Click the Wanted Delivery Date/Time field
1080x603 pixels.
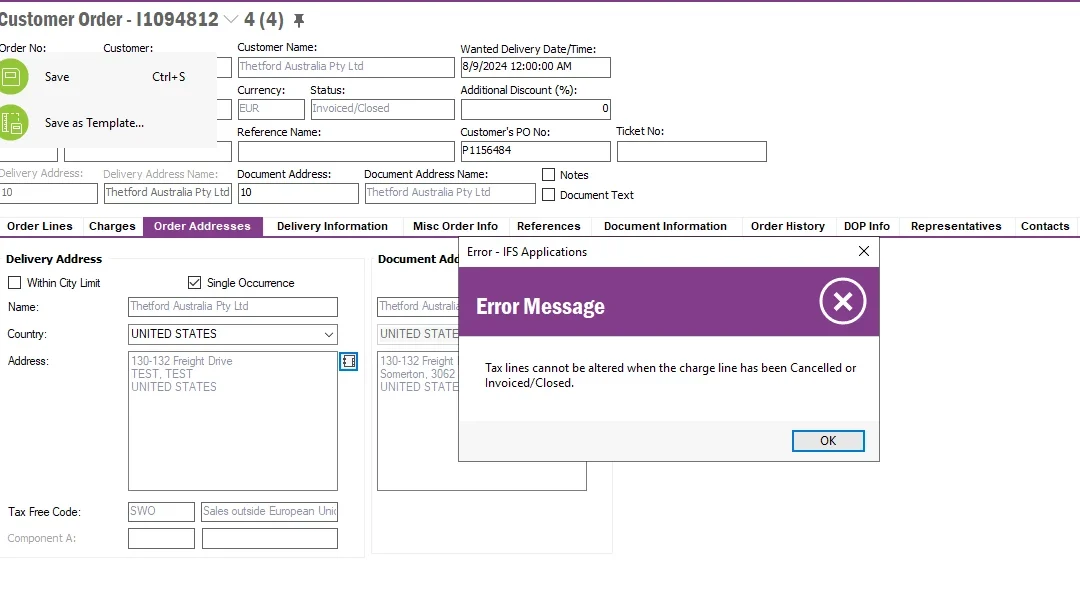[x=535, y=67]
